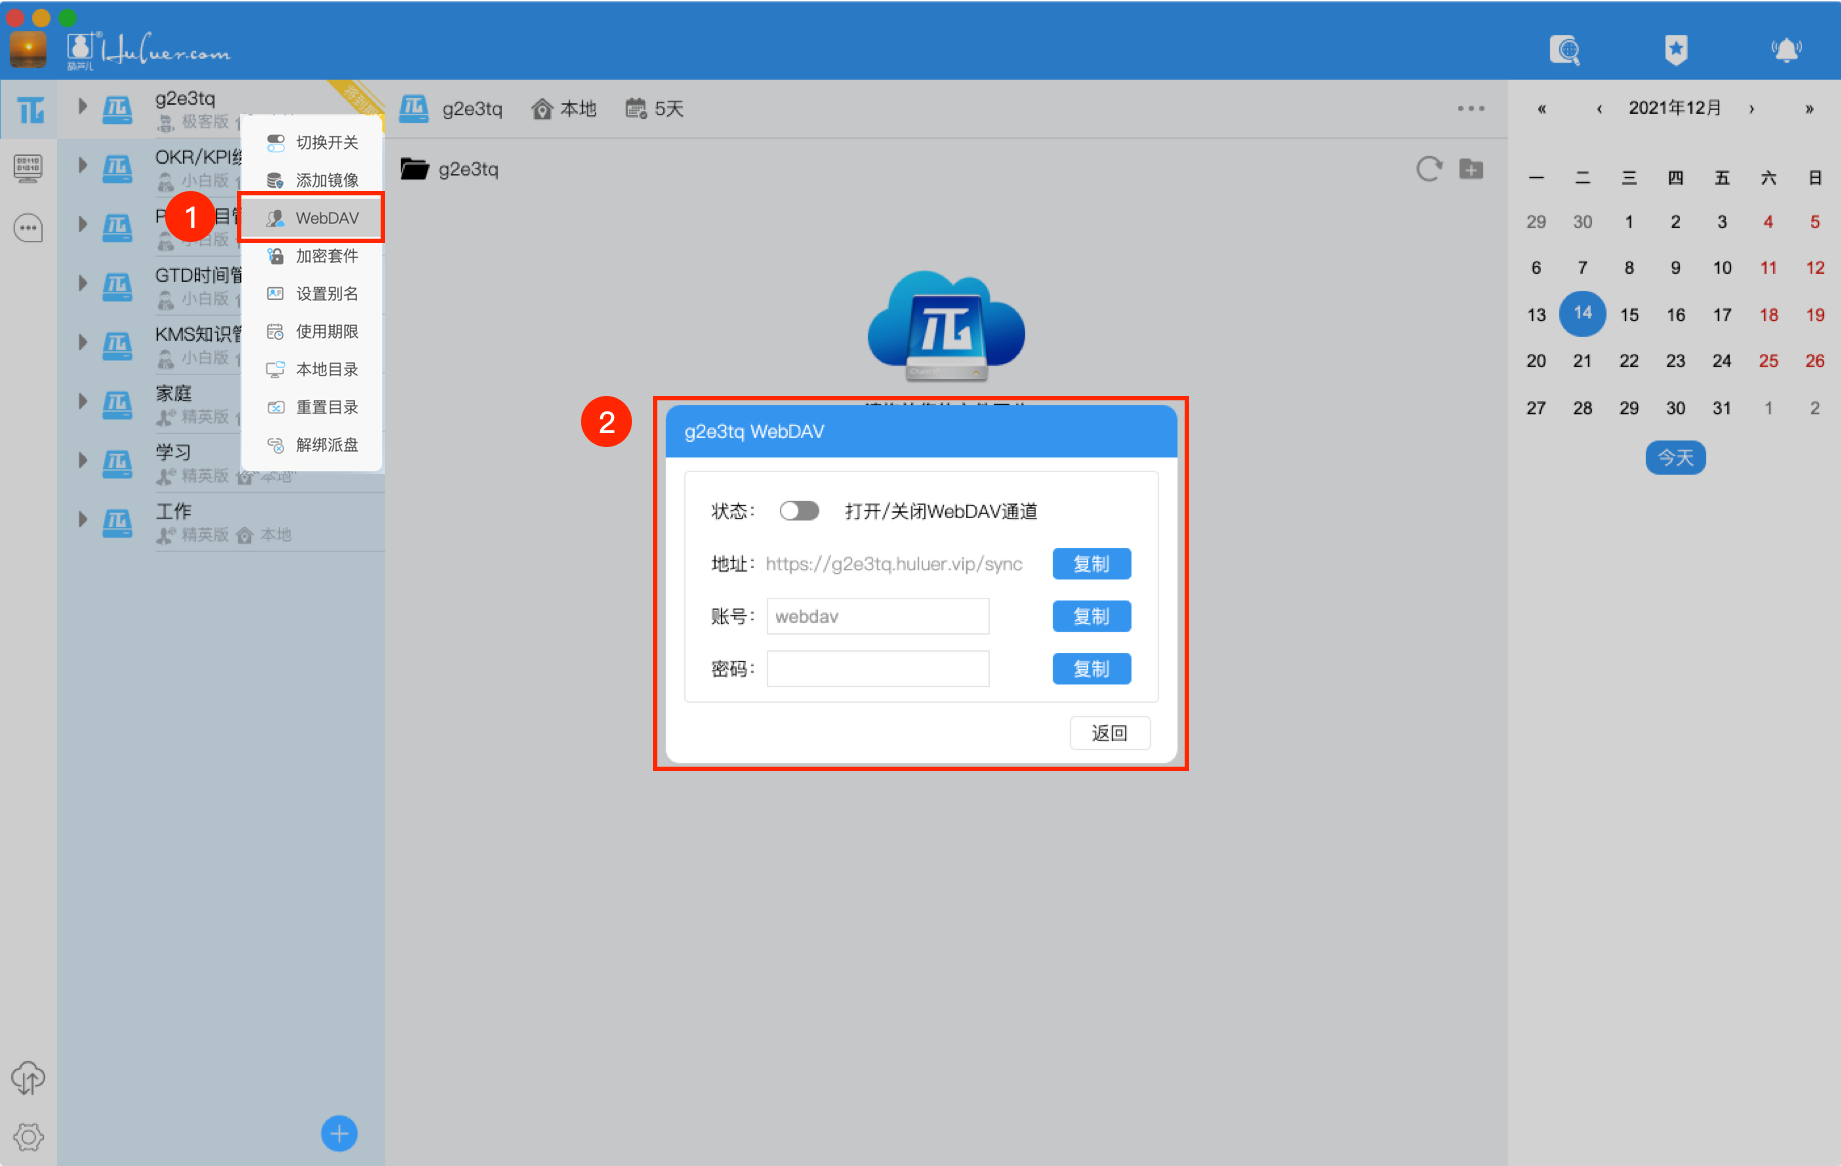Click the user avatar in the header
The image size is (1841, 1166).
coord(28,50)
